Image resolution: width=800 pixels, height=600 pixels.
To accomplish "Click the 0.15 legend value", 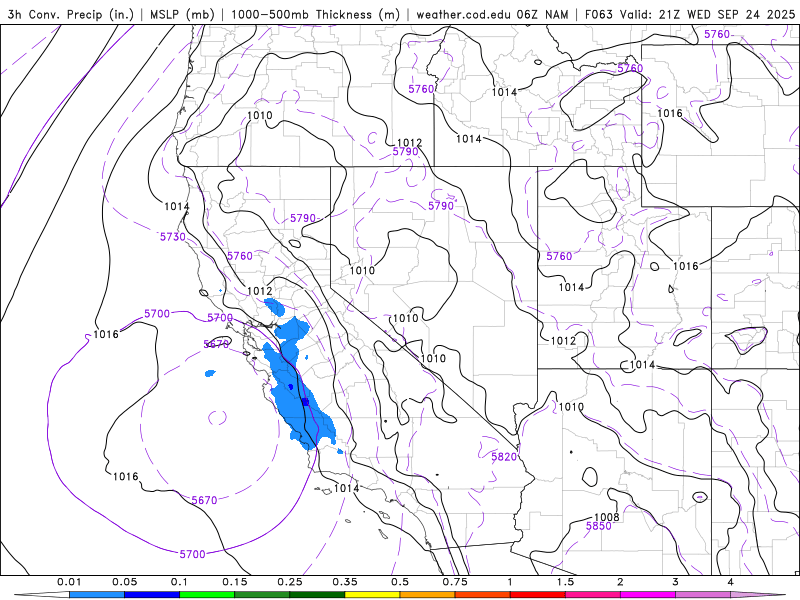I will (235, 582).
